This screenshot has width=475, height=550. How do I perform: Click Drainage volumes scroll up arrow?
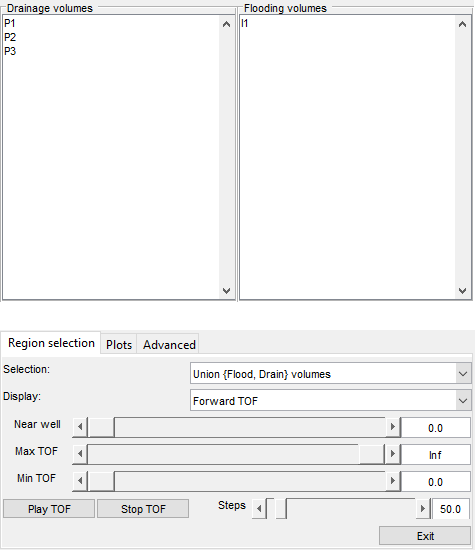227,24
